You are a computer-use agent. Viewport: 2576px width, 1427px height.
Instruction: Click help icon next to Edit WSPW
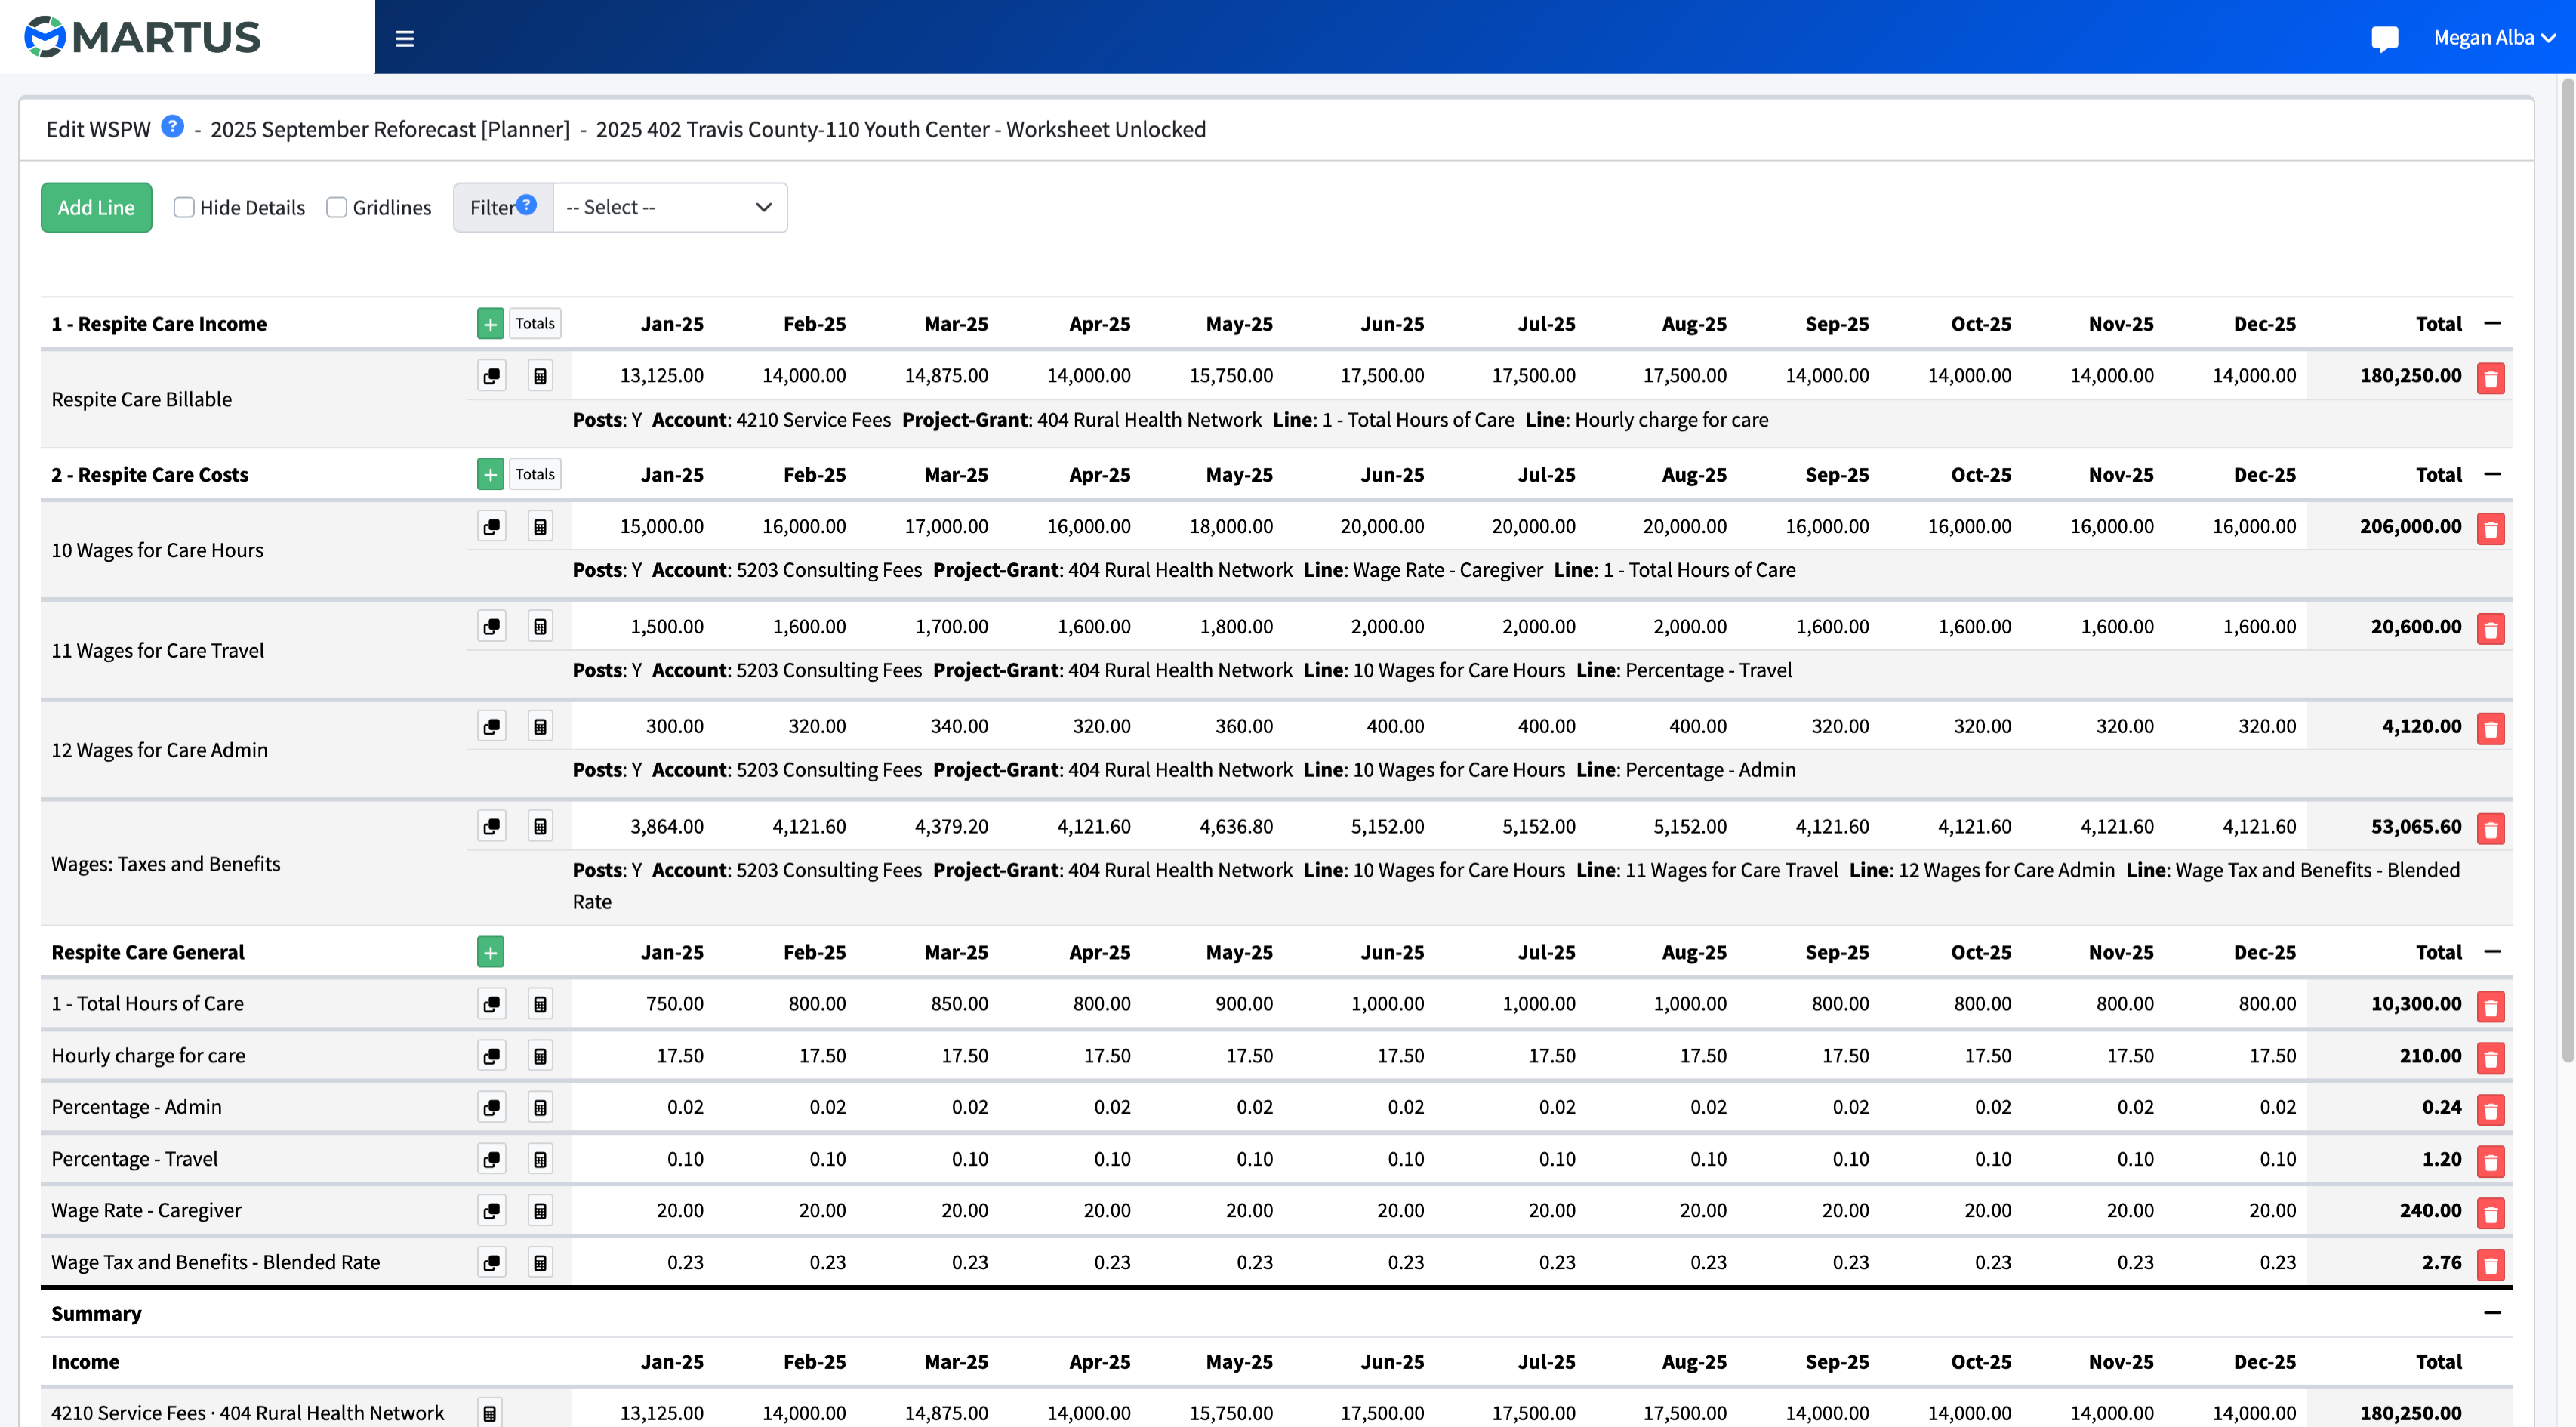[172, 127]
